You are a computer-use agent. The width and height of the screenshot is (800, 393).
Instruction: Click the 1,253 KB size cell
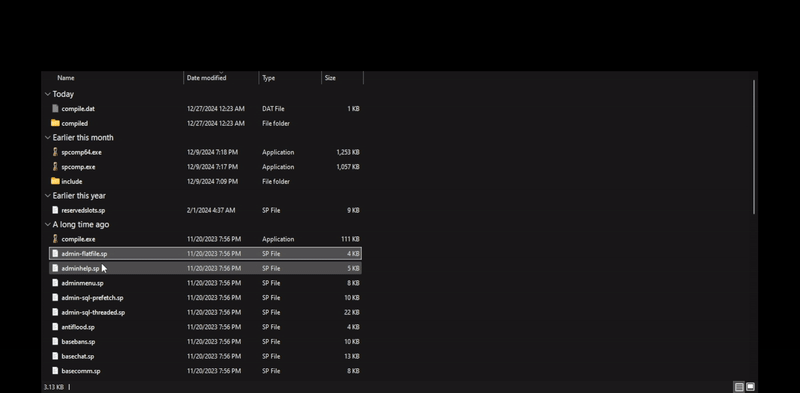pyautogui.click(x=348, y=152)
